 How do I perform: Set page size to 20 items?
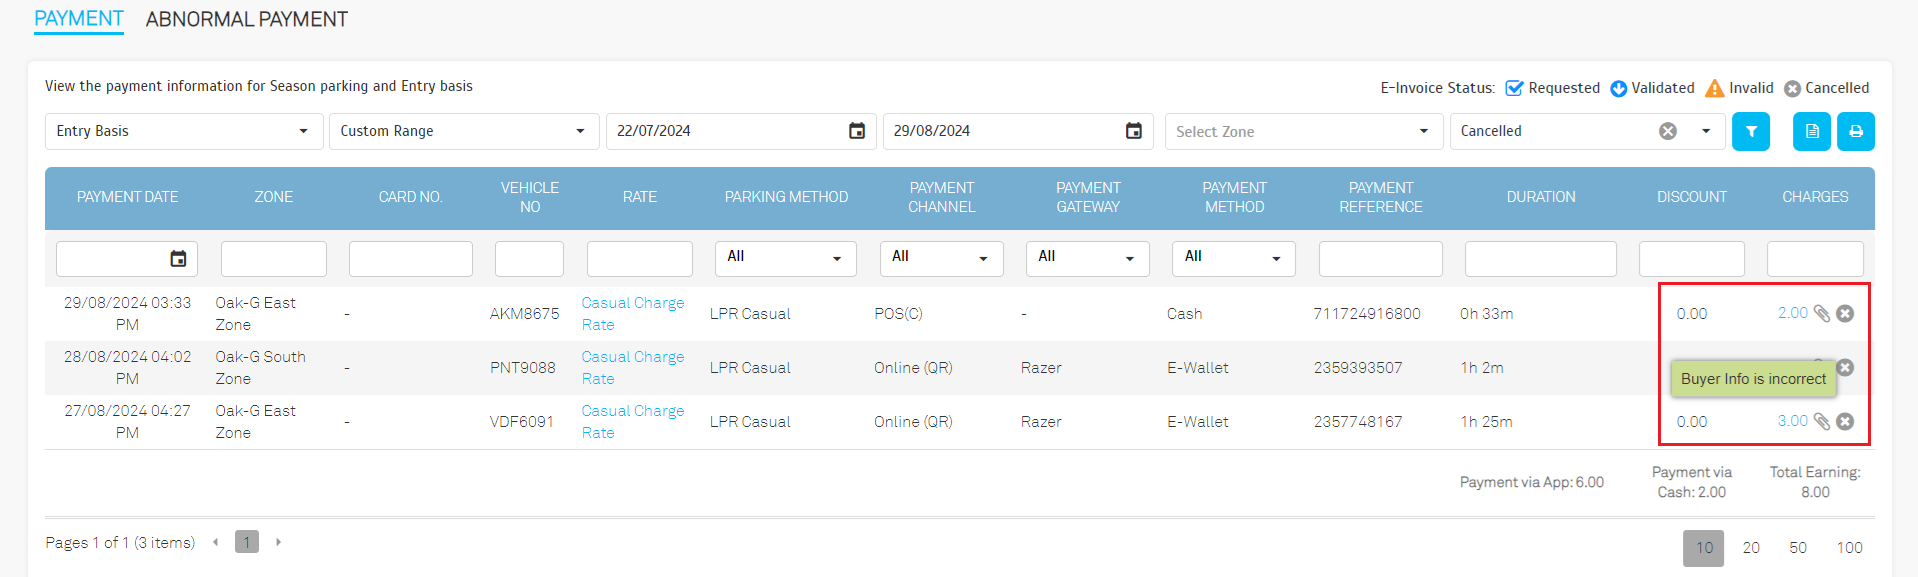[x=1750, y=548]
